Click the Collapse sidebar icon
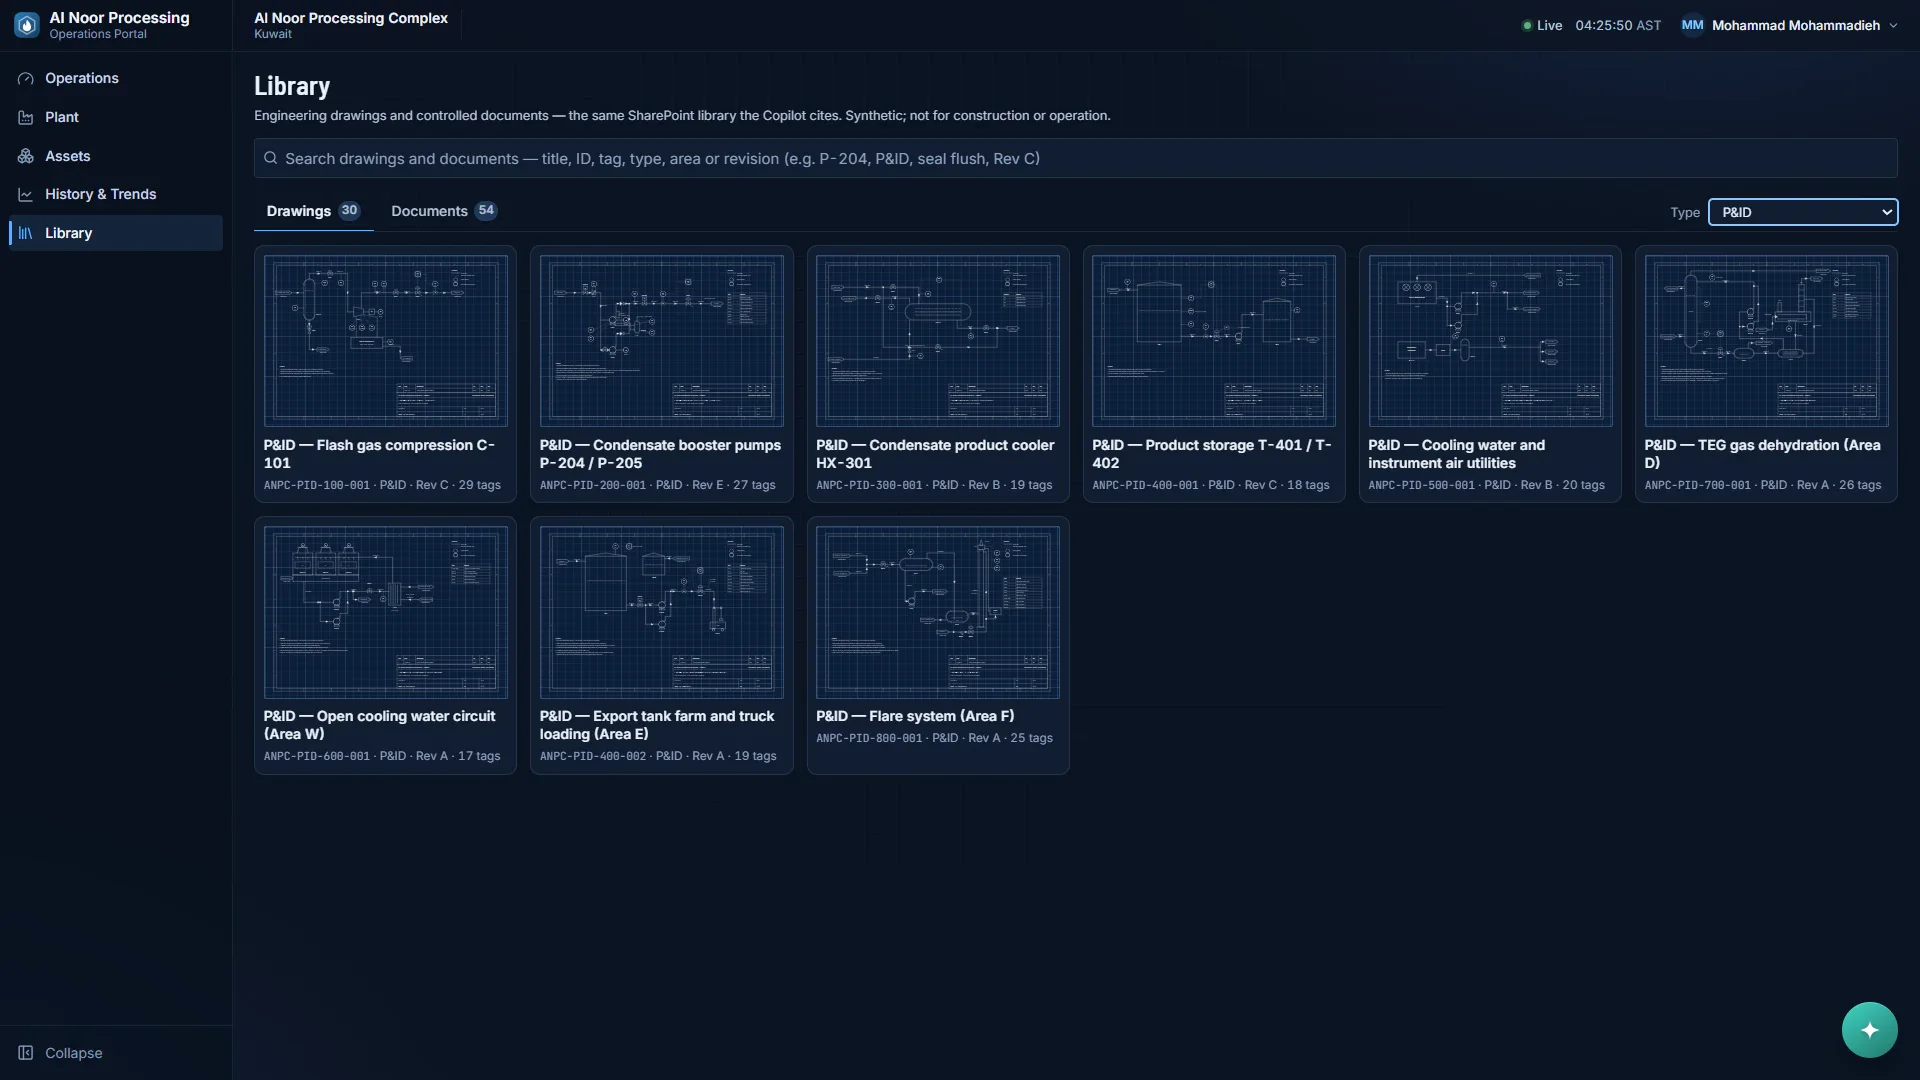 [x=26, y=1053]
